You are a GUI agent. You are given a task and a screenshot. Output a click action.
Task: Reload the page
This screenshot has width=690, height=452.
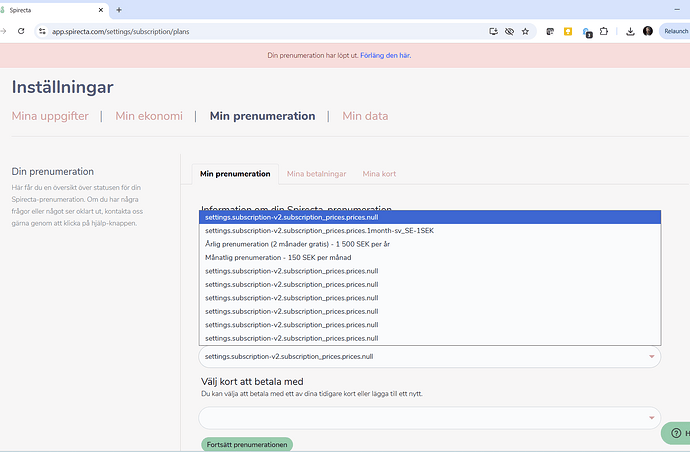tap(21, 31)
